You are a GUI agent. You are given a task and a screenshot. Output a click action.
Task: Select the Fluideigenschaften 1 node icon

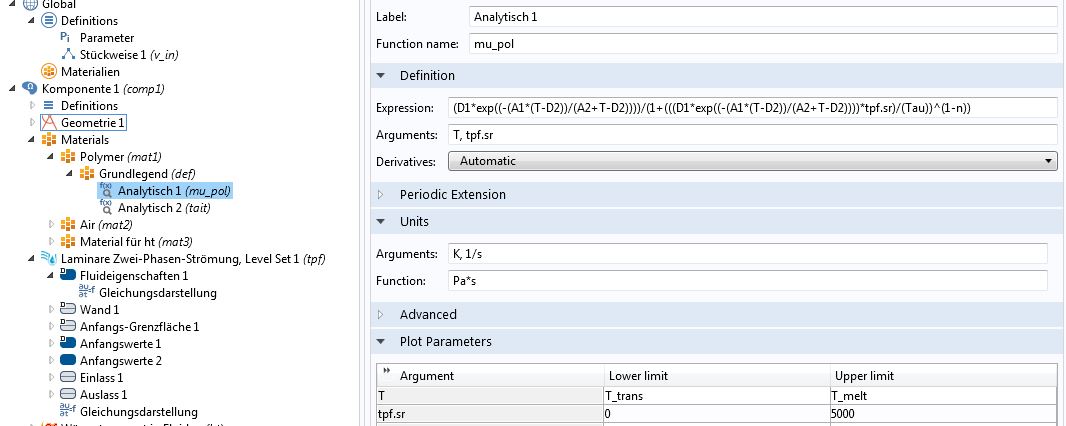[x=68, y=276]
